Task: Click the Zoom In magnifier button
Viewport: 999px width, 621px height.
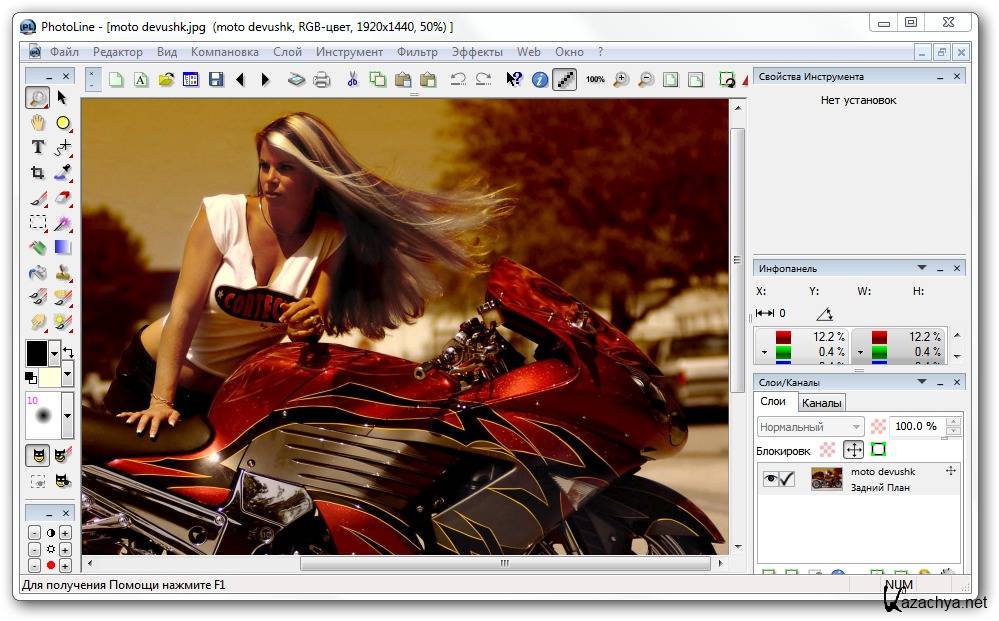Action: pos(621,80)
